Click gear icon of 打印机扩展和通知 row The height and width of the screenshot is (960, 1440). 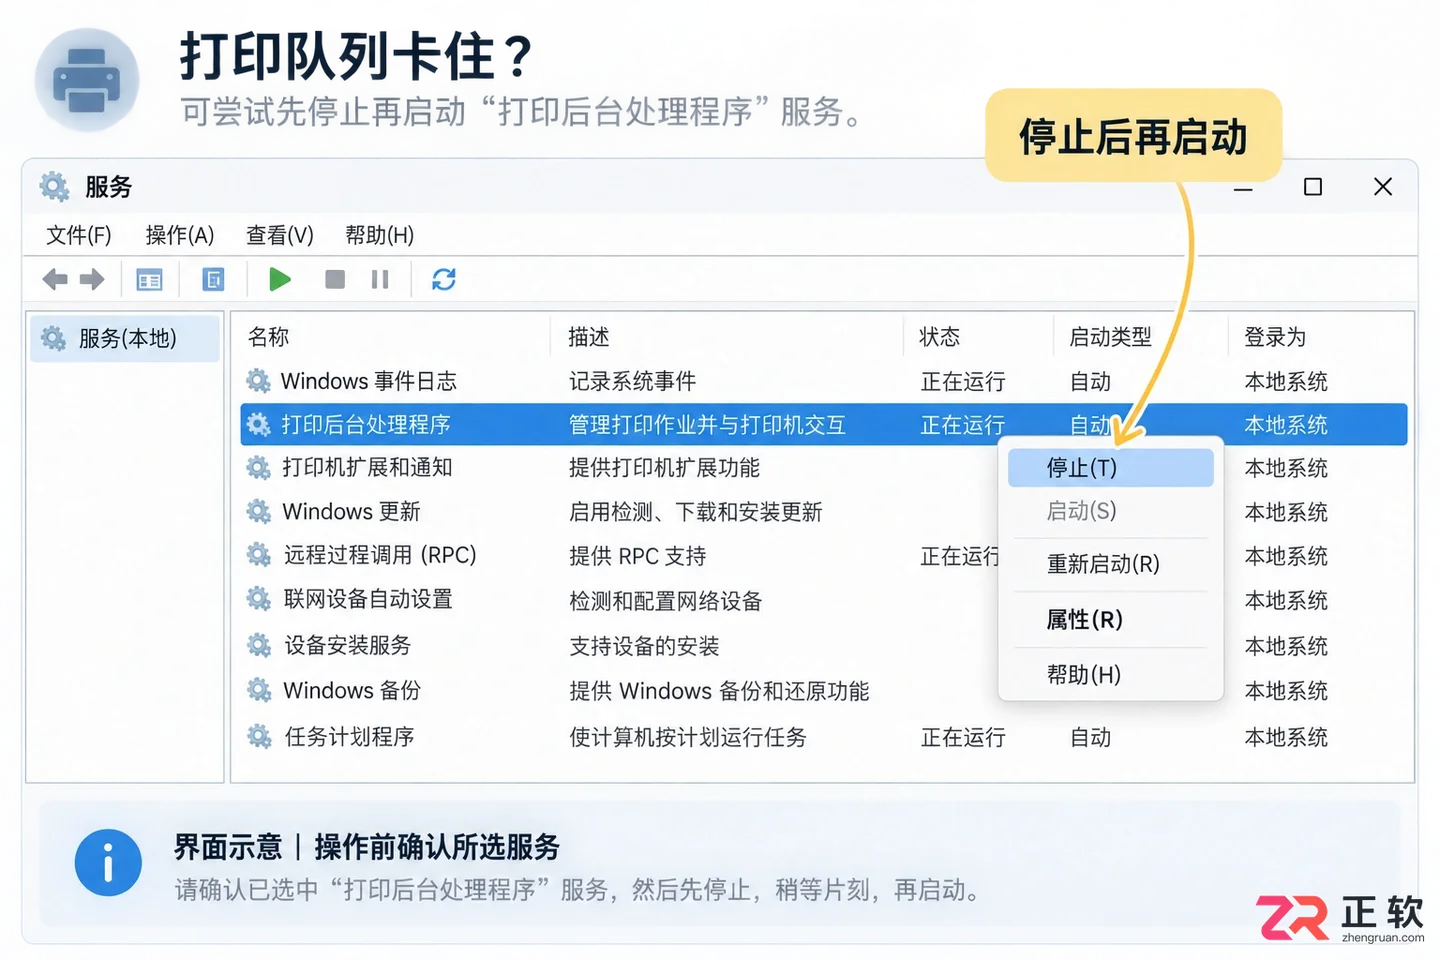coord(259,468)
